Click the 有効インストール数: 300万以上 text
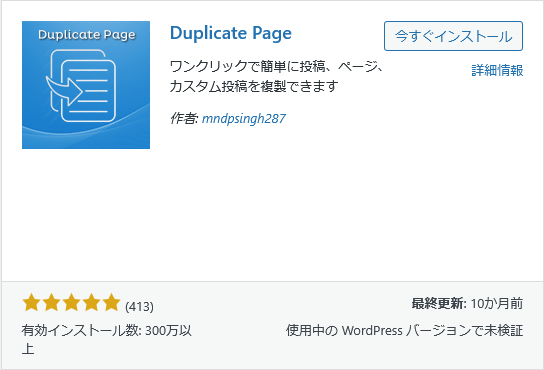The height and width of the screenshot is (370, 544). pyautogui.click(x=107, y=339)
